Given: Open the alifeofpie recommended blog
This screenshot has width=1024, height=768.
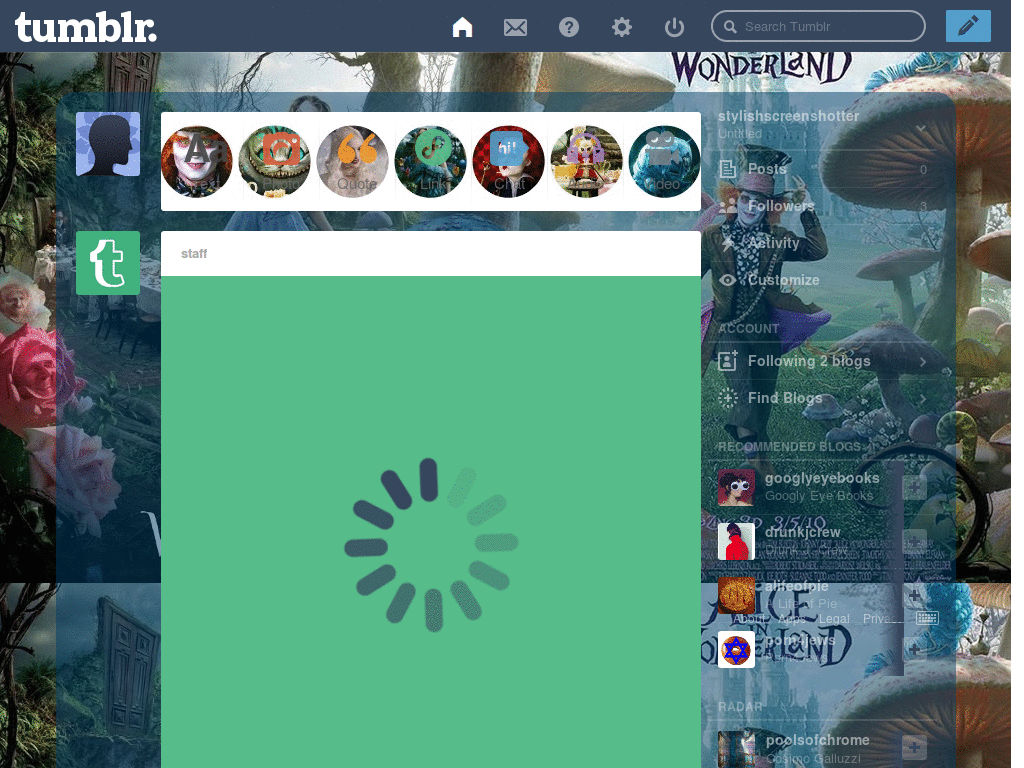Looking at the screenshot, I should coord(796,586).
